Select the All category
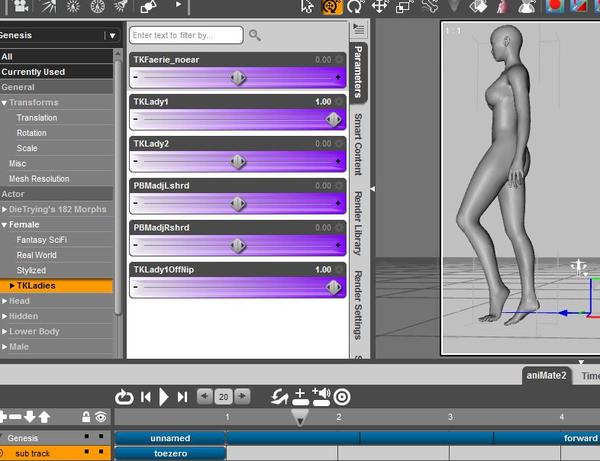The height and width of the screenshot is (461, 600). pos(56,57)
